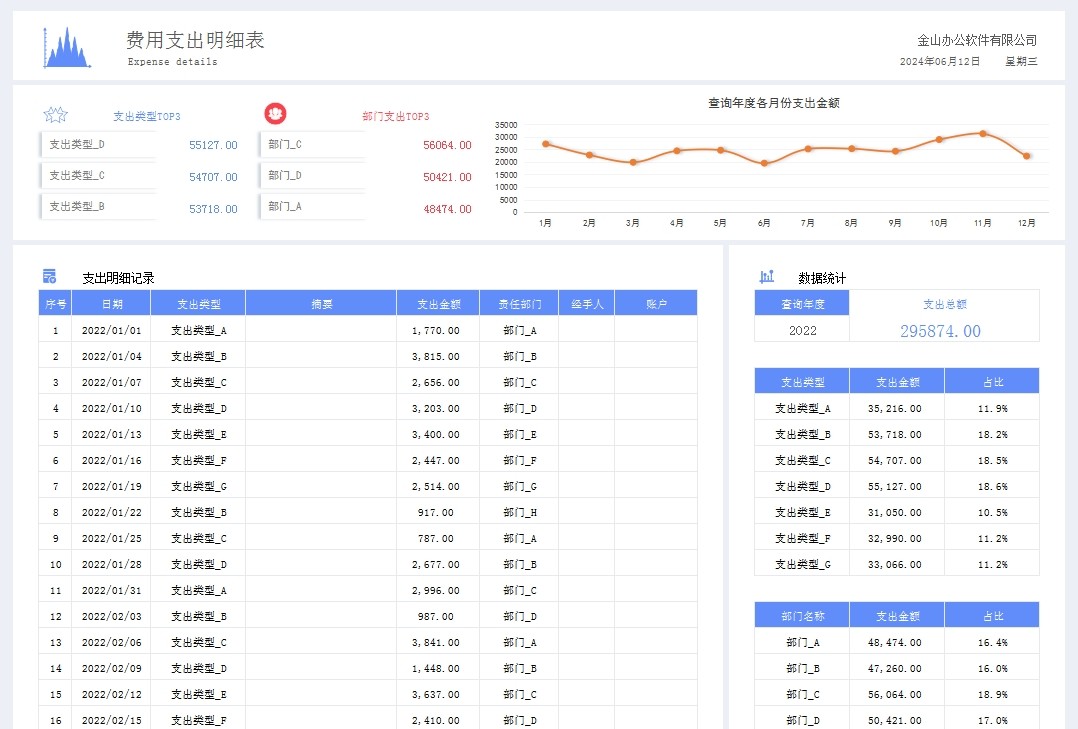Select the date cell 2022/02/12
This screenshot has width=1078, height=729.
(x=111, y=695)
